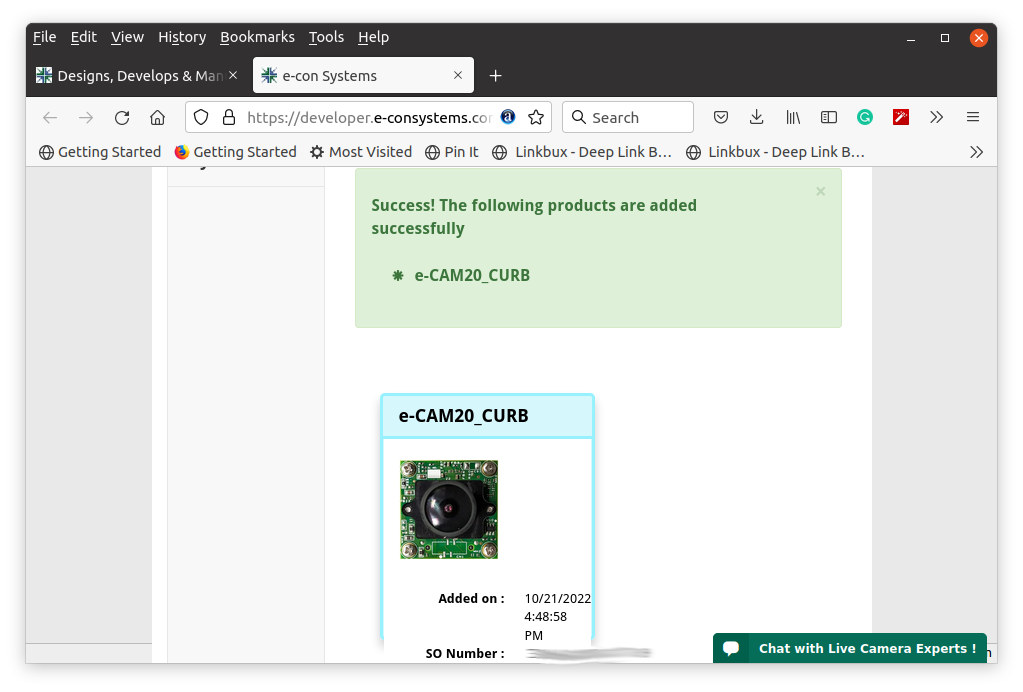The height and width of the screenshot is (692, 1023).
Task: Go to the Firefox home page
Action: 157,117
